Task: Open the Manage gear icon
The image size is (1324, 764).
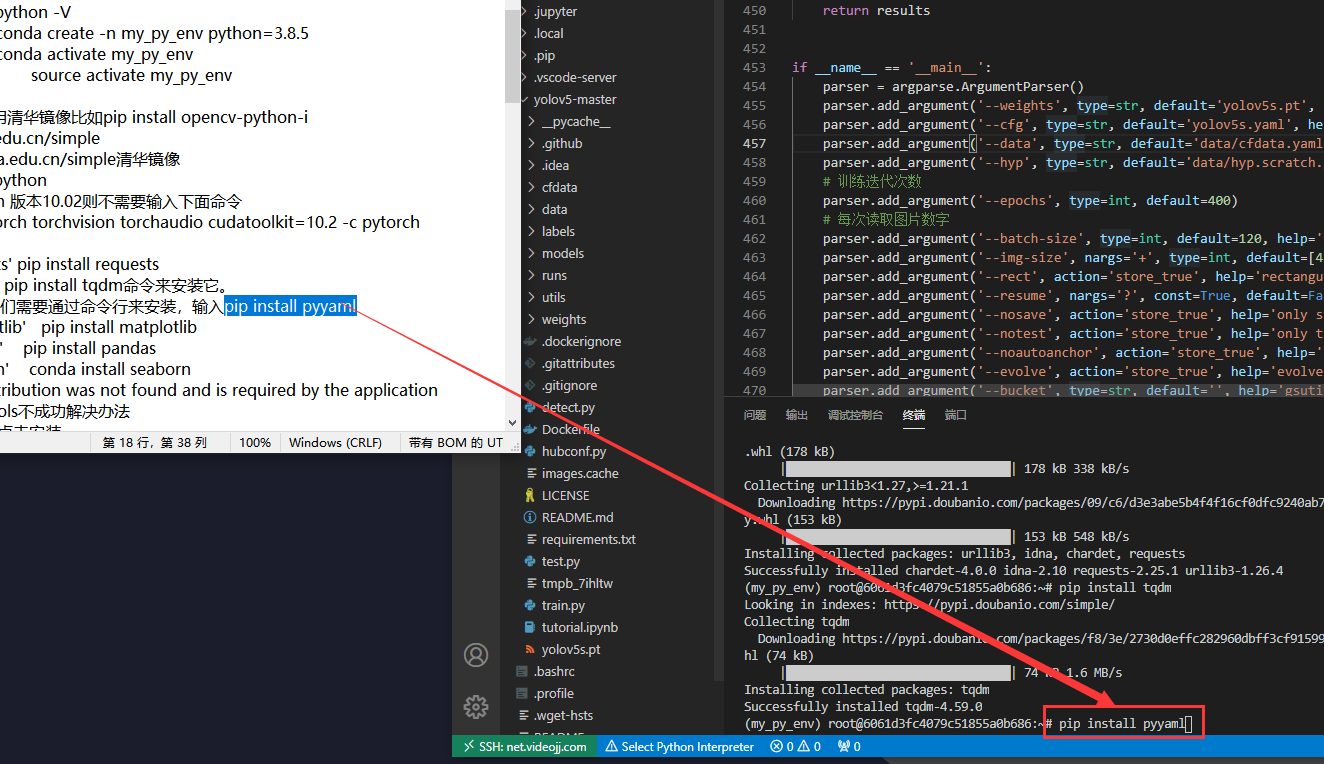Action: (x=476, y=706)
